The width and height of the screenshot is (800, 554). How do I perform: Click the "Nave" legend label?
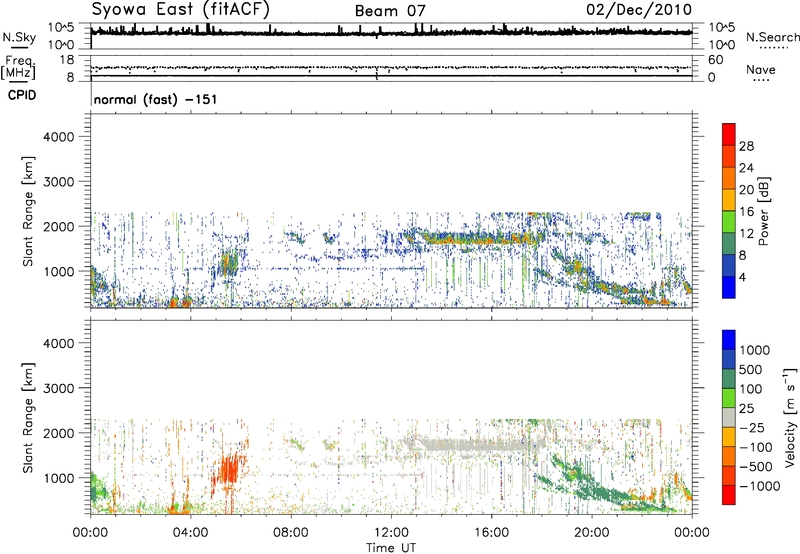[x=761, y=70]
